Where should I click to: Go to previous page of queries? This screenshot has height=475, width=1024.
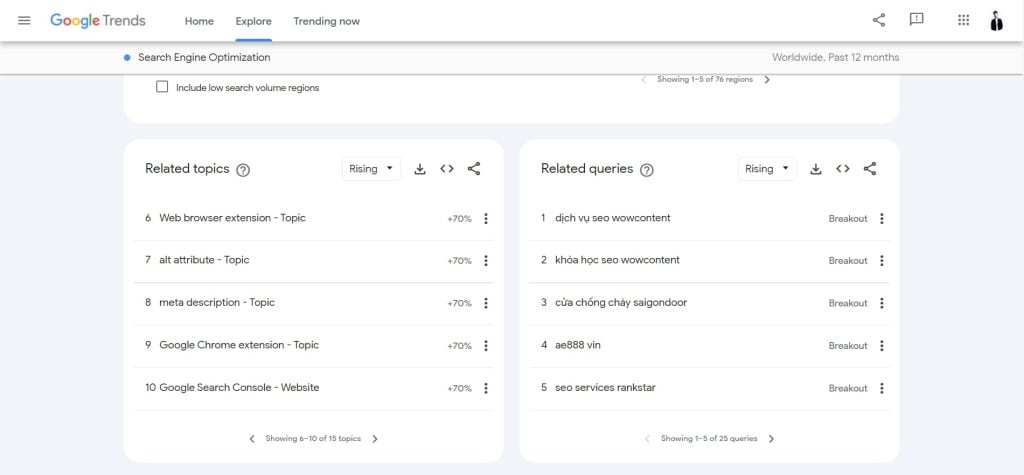tap(647, 439)
